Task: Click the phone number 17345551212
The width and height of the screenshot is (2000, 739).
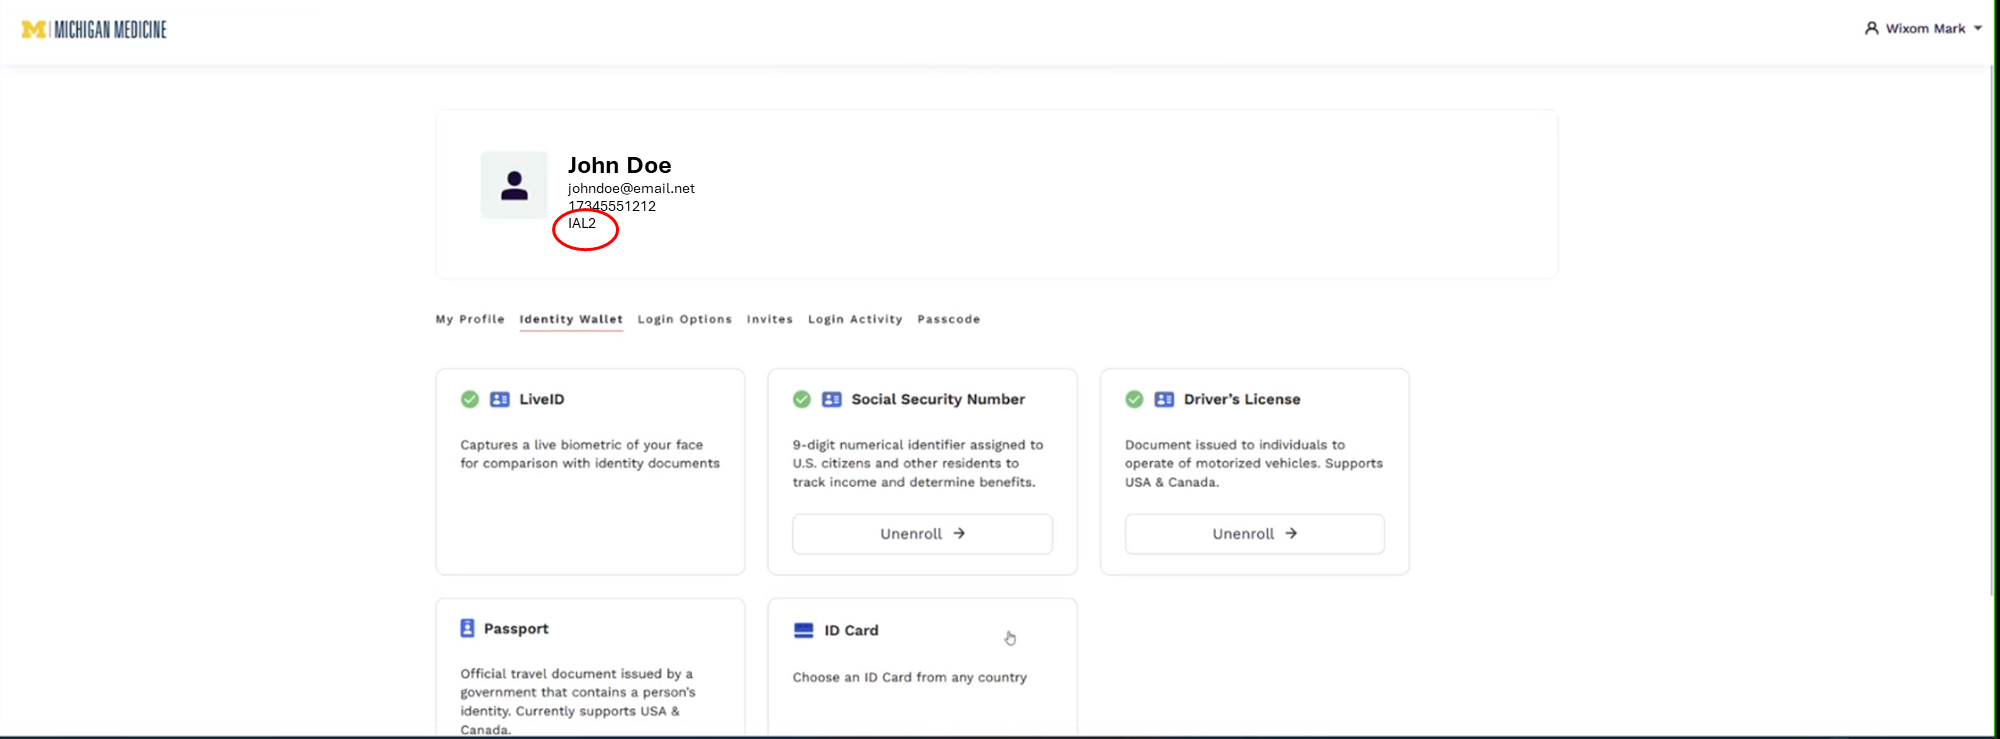Action: click(612, 206)
